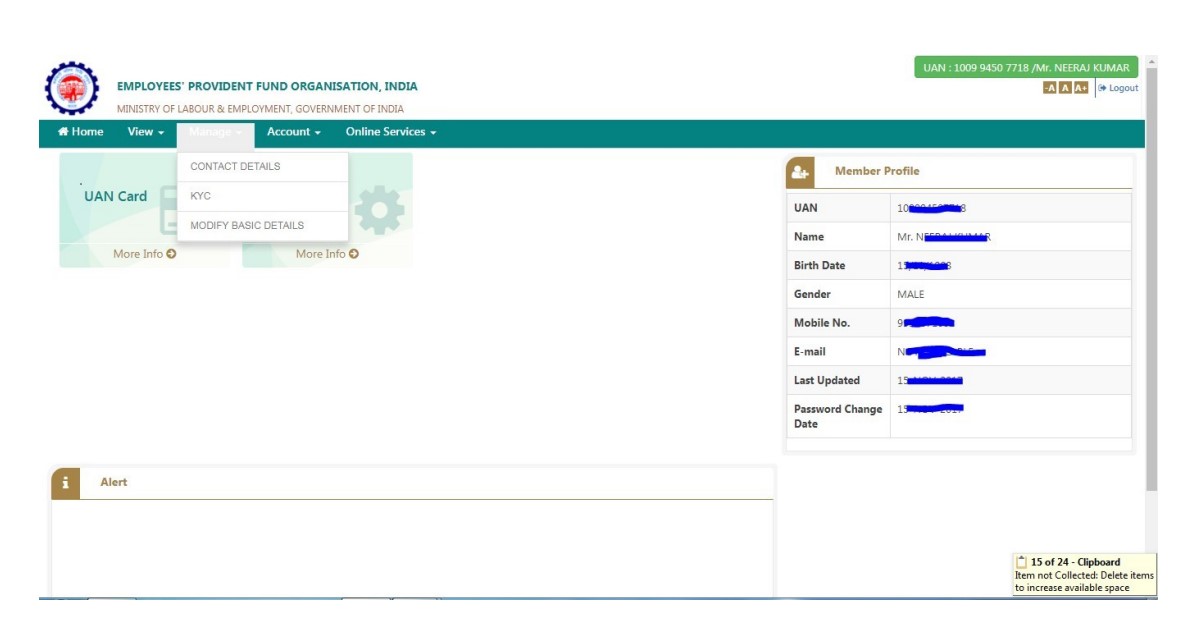This screenshot has height=619, width=1177.
Task: Click the gear icon on the card
Action: click(x=380, y=211)
